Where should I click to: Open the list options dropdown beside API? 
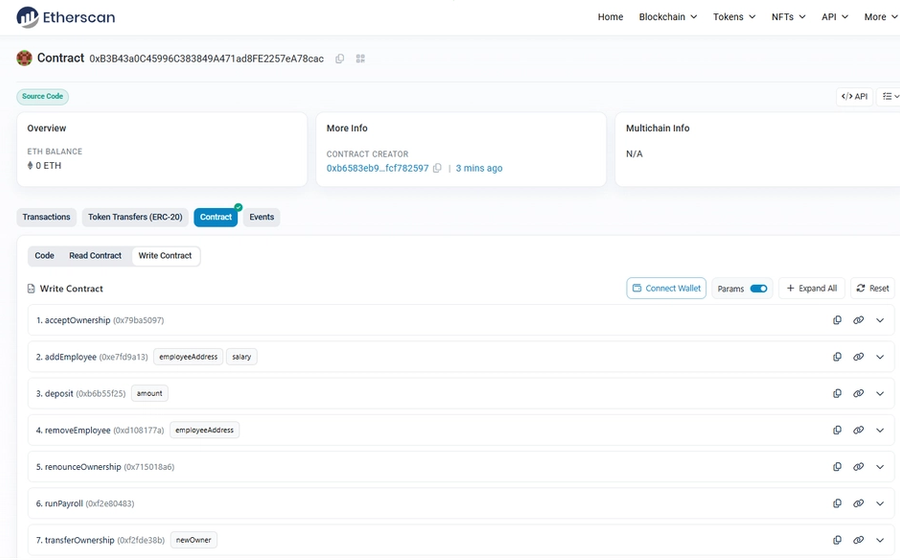[x=890, y=96]
